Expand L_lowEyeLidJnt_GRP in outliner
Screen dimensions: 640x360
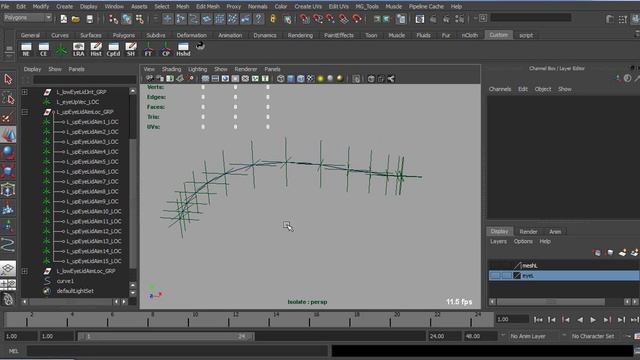coord(25,92)
